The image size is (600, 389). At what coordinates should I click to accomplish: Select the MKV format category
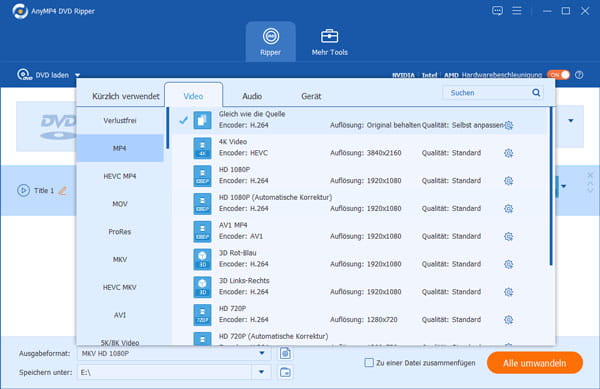[120, 259]
